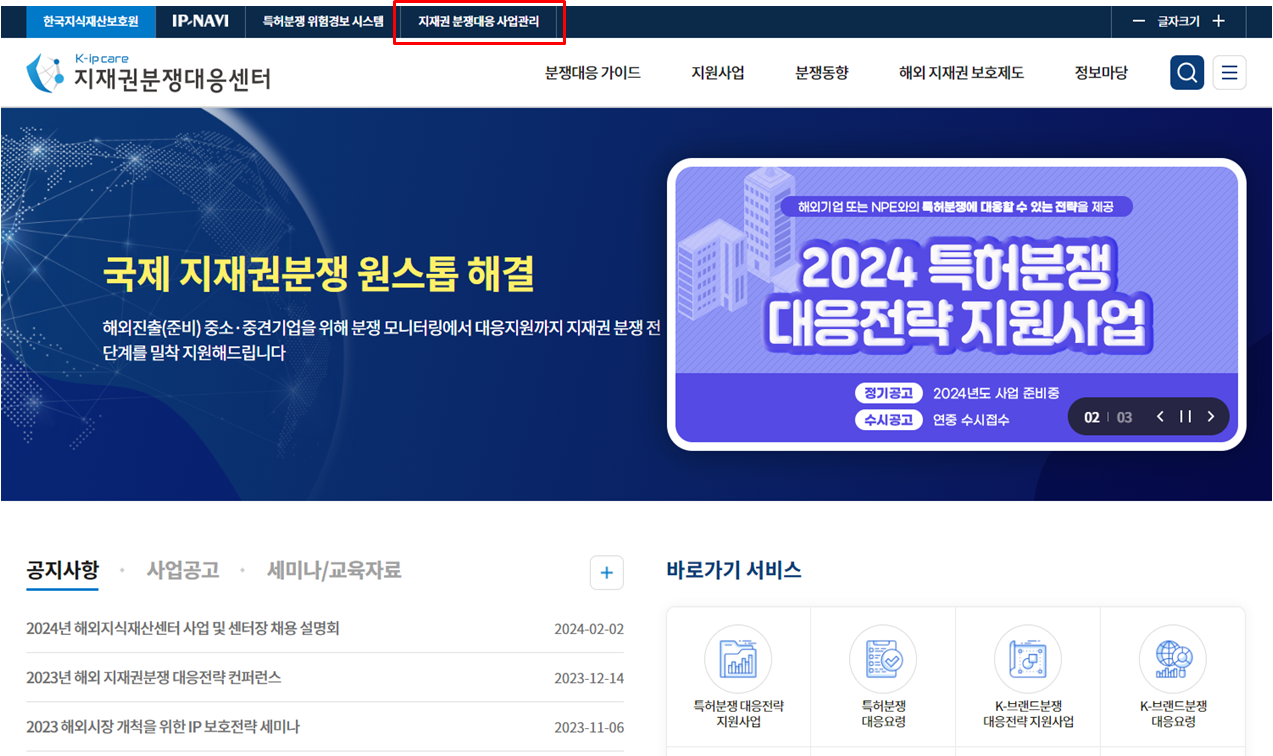Image resolution: width=1273 pixels, height=756 pixels.
Task: Click 연중 수시접수 text in banner
Action: [971, 420]
